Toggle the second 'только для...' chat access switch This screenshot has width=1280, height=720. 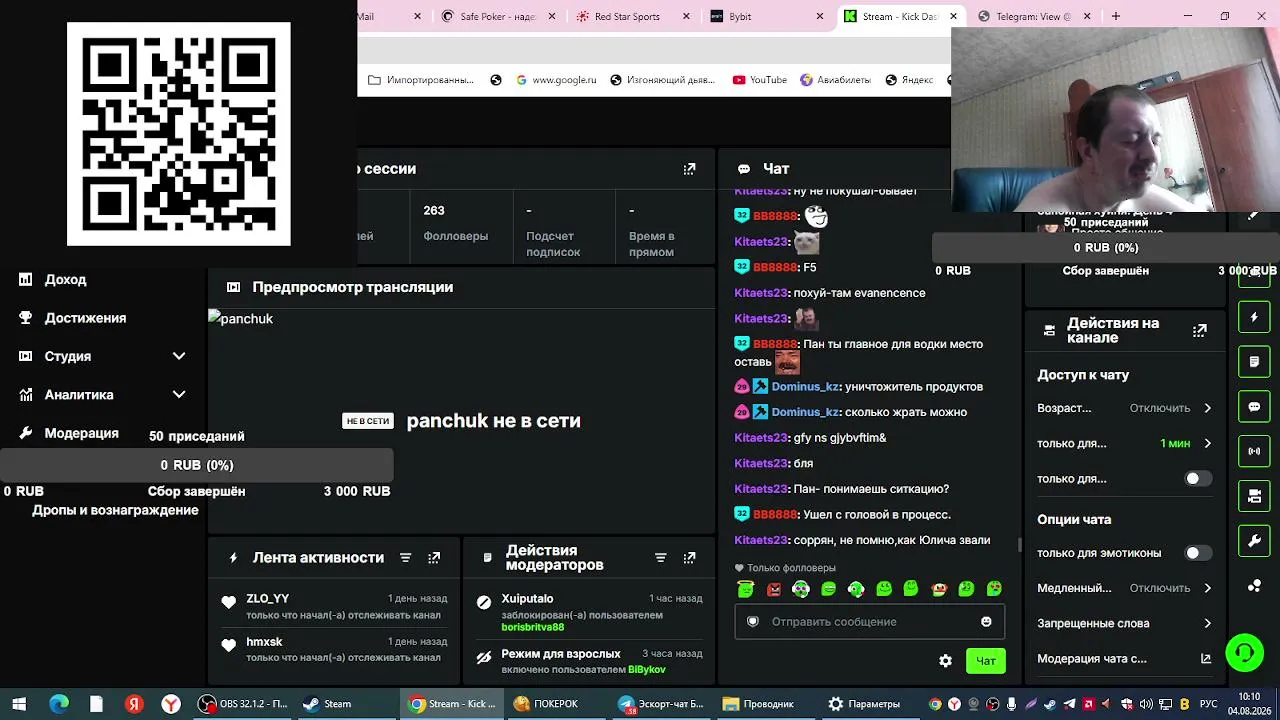click(x=1197, y=479)
